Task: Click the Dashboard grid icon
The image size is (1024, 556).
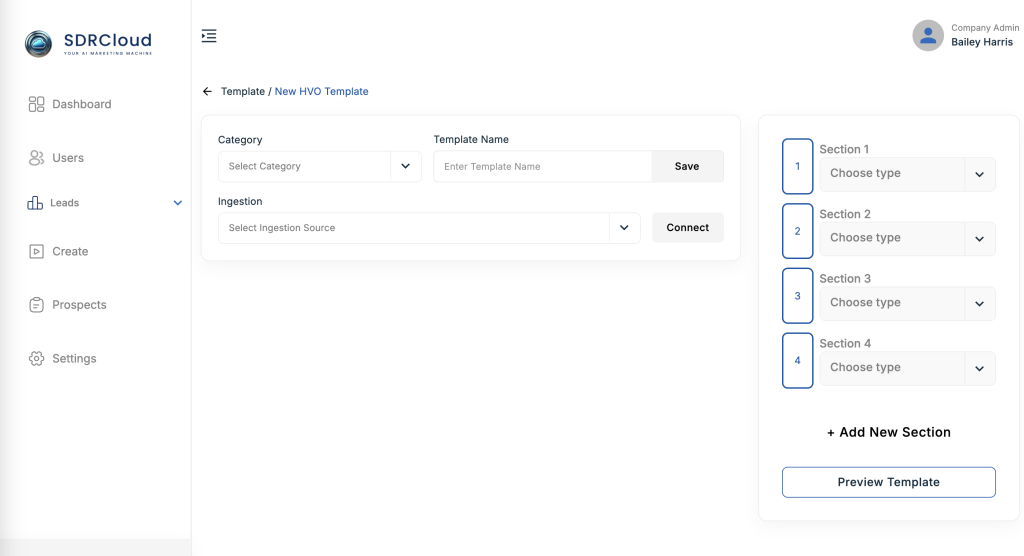Action: [x=37, y=104]
